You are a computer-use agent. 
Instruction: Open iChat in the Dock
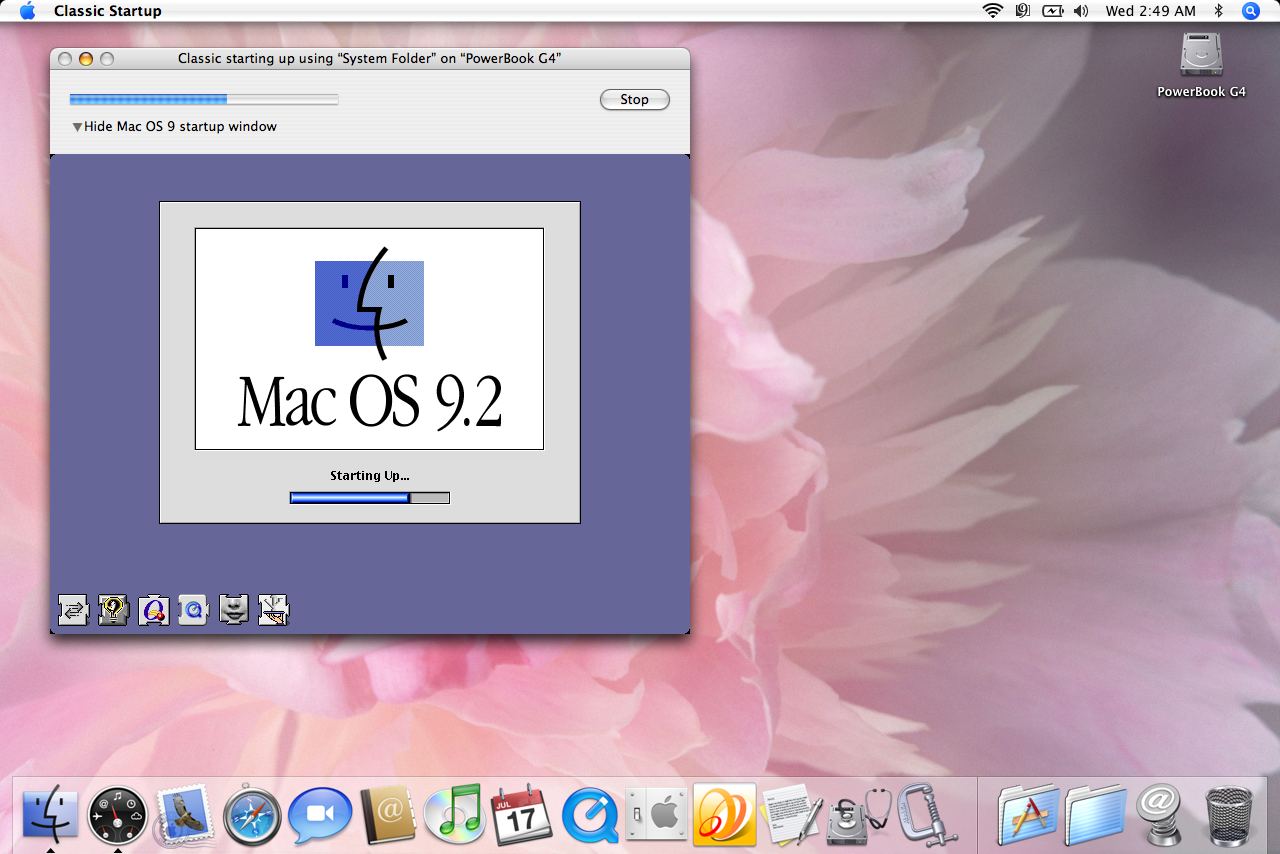pos(320,815)
